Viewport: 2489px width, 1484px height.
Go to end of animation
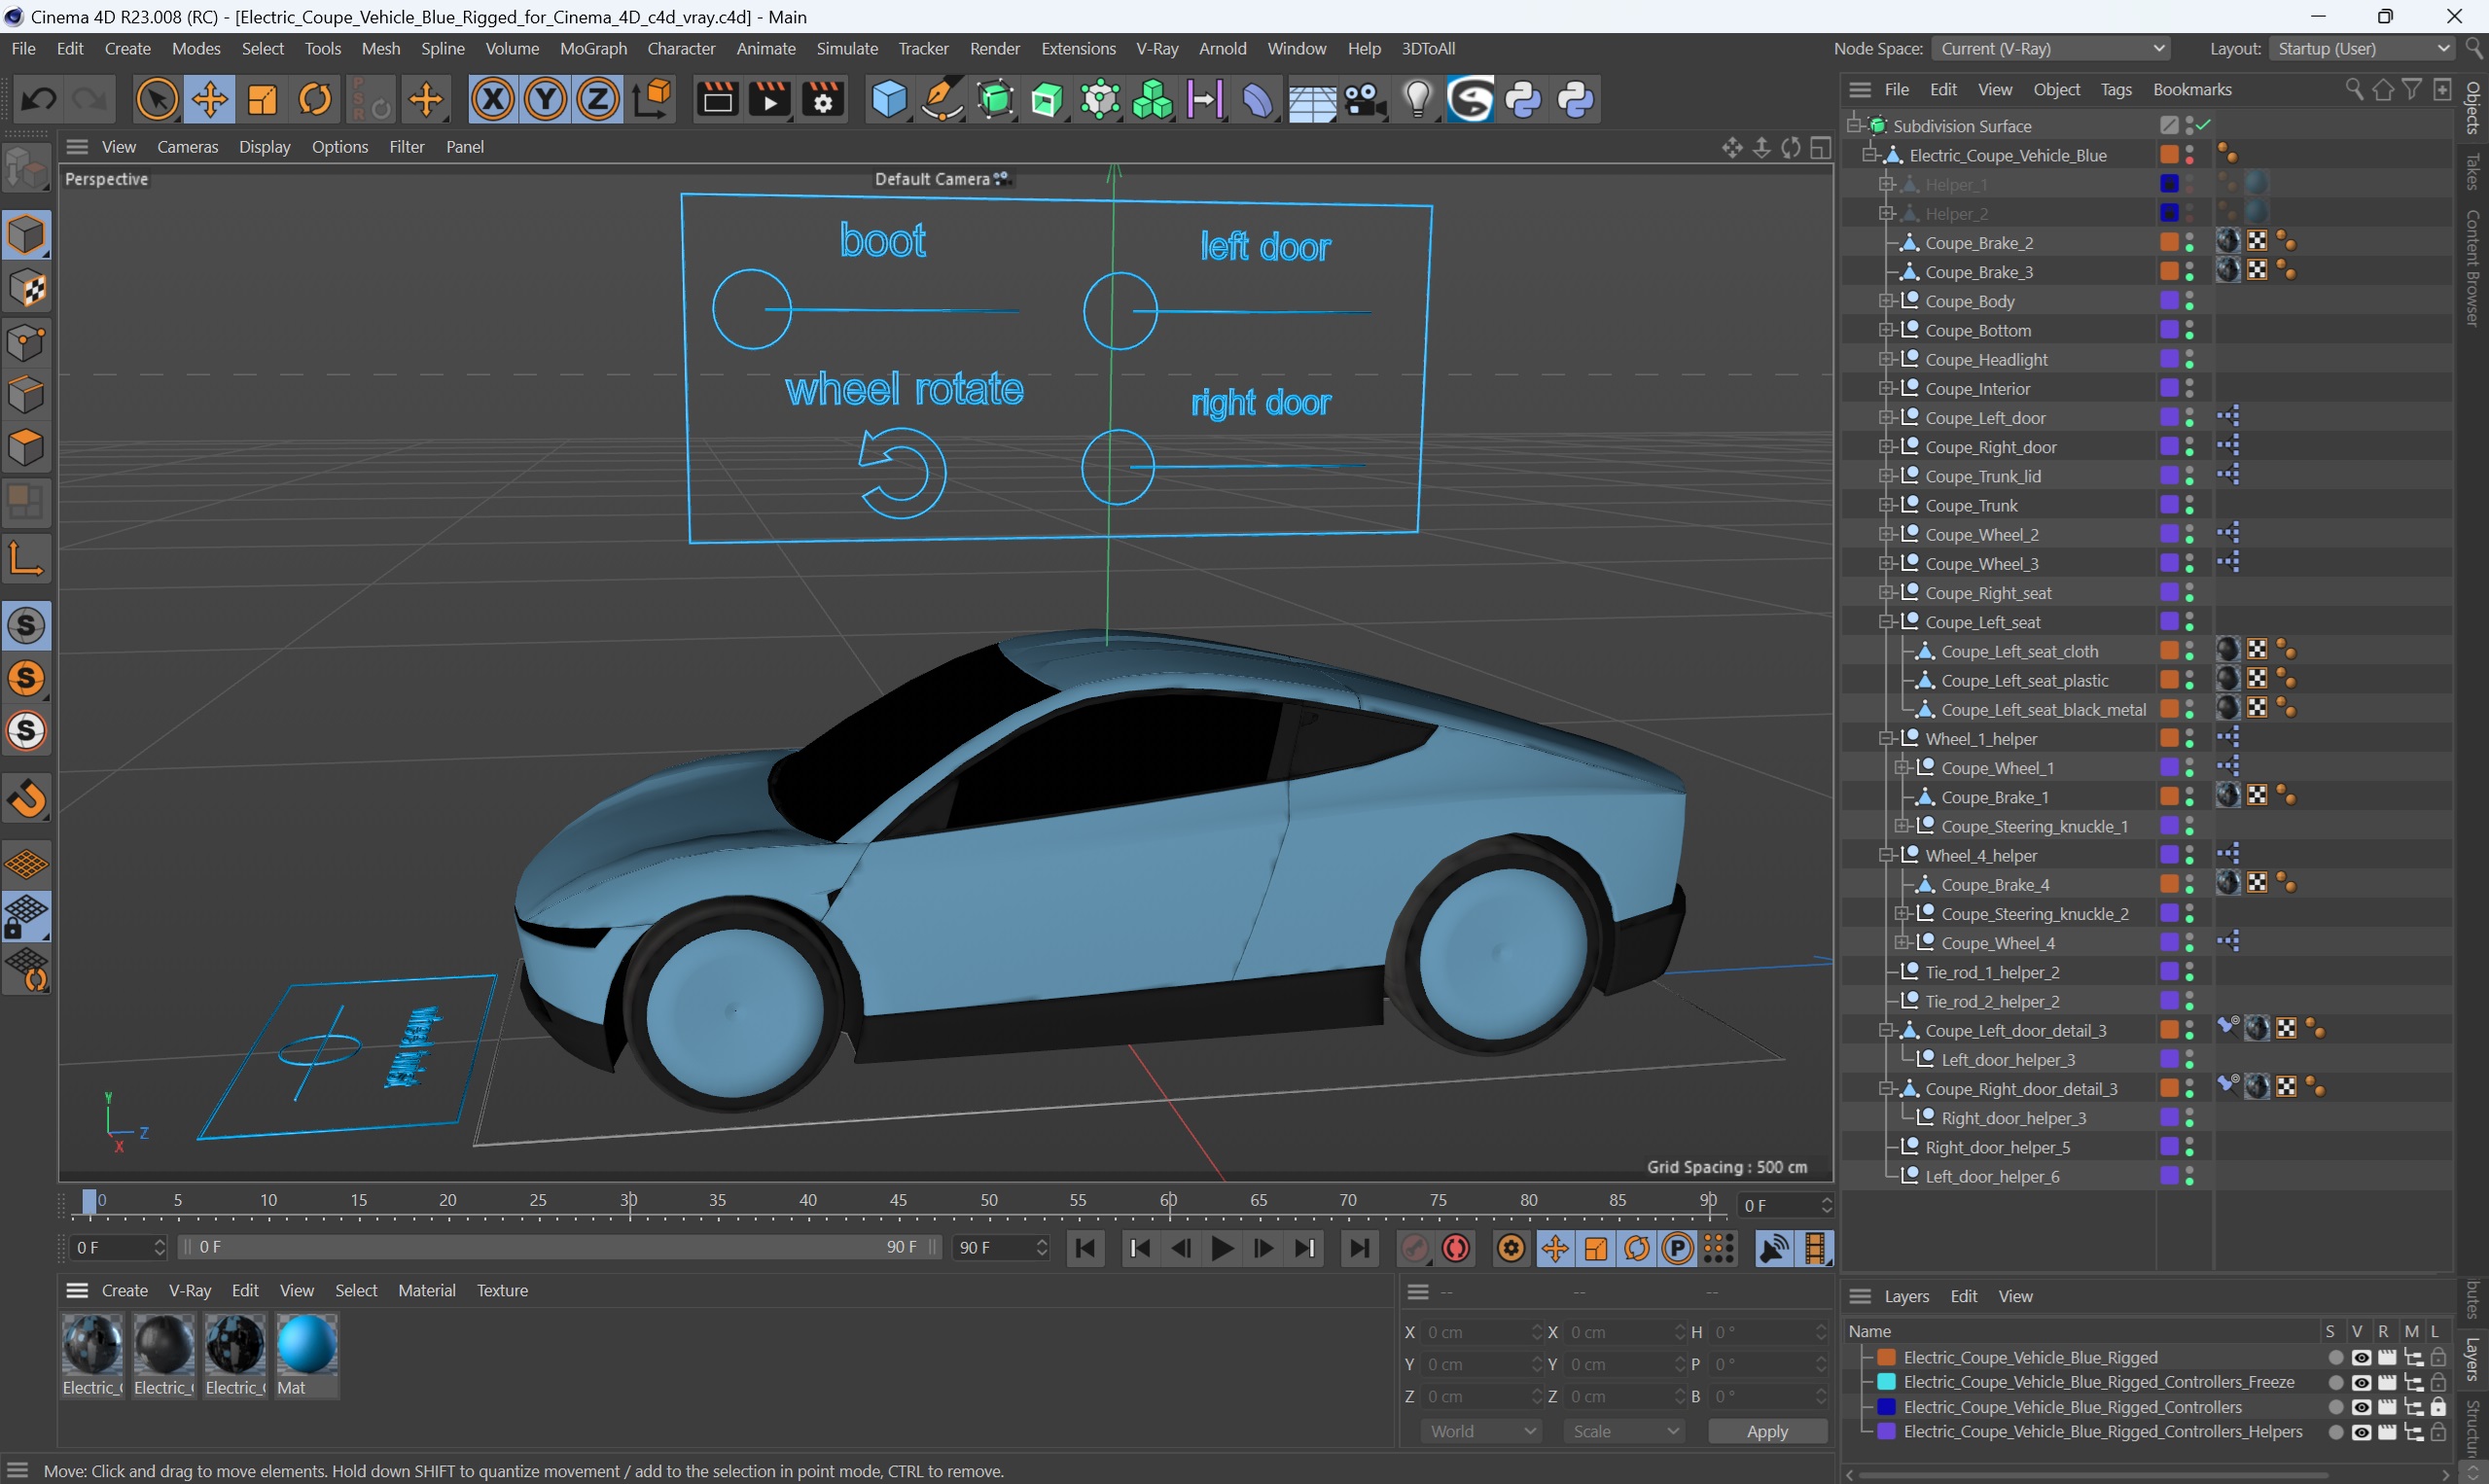pyautogui.click(x=1359, y=1249)
